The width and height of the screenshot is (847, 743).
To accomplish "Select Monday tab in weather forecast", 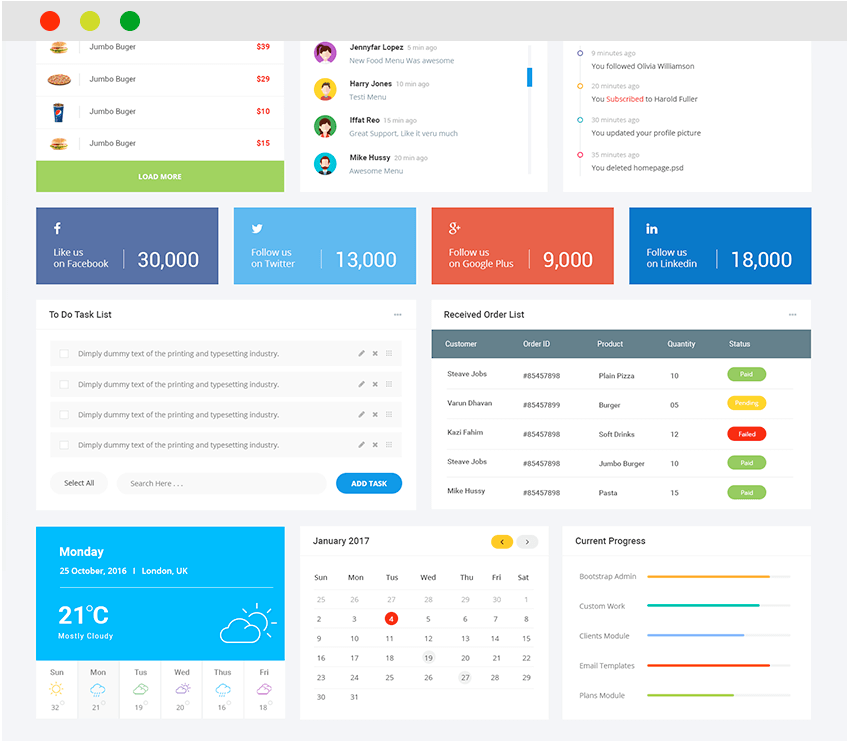I will coord(98,690).
